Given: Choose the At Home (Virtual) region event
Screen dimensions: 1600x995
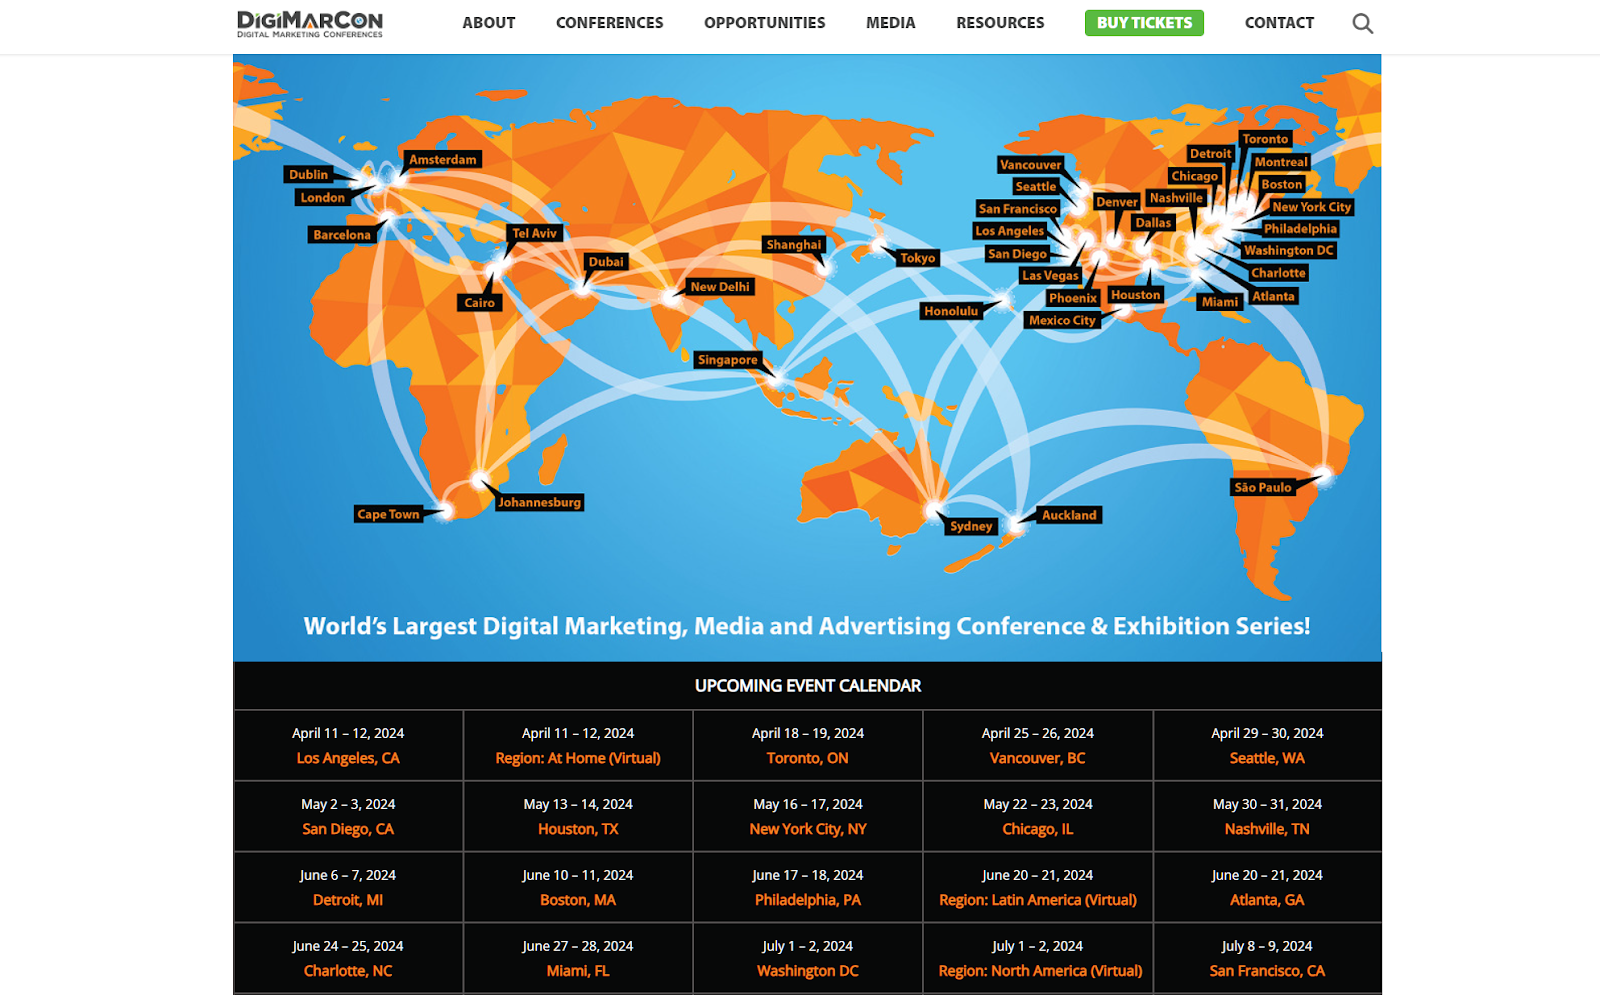Looking at the screenshot, I should (577, 758).
